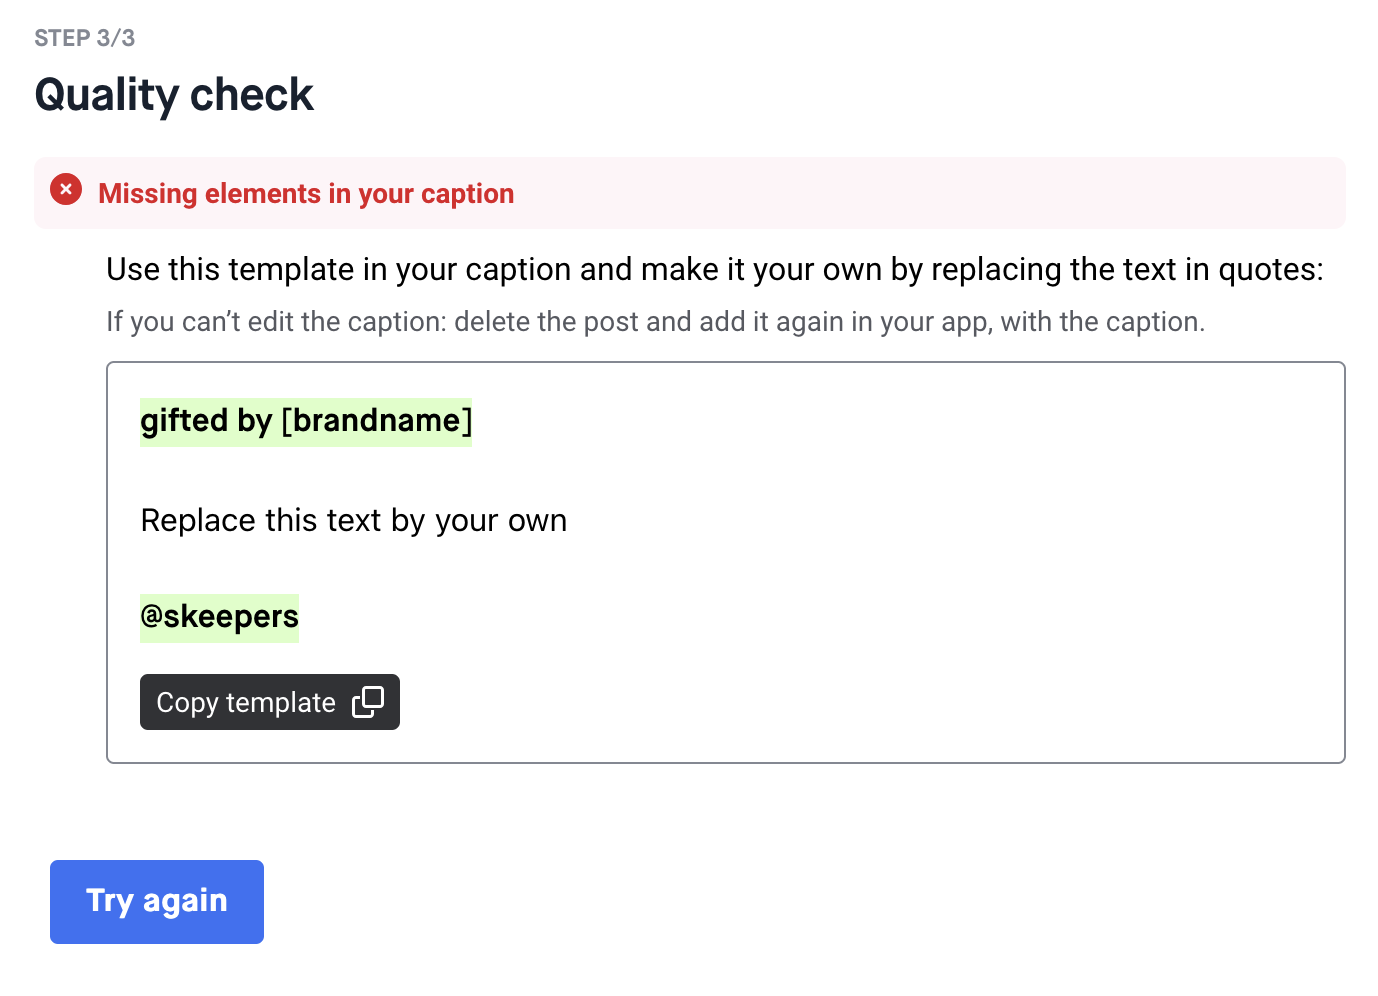Screen dimensions: 1378x996
Task: Click 'Replace this text by your own'
Action: pos(354,521)
